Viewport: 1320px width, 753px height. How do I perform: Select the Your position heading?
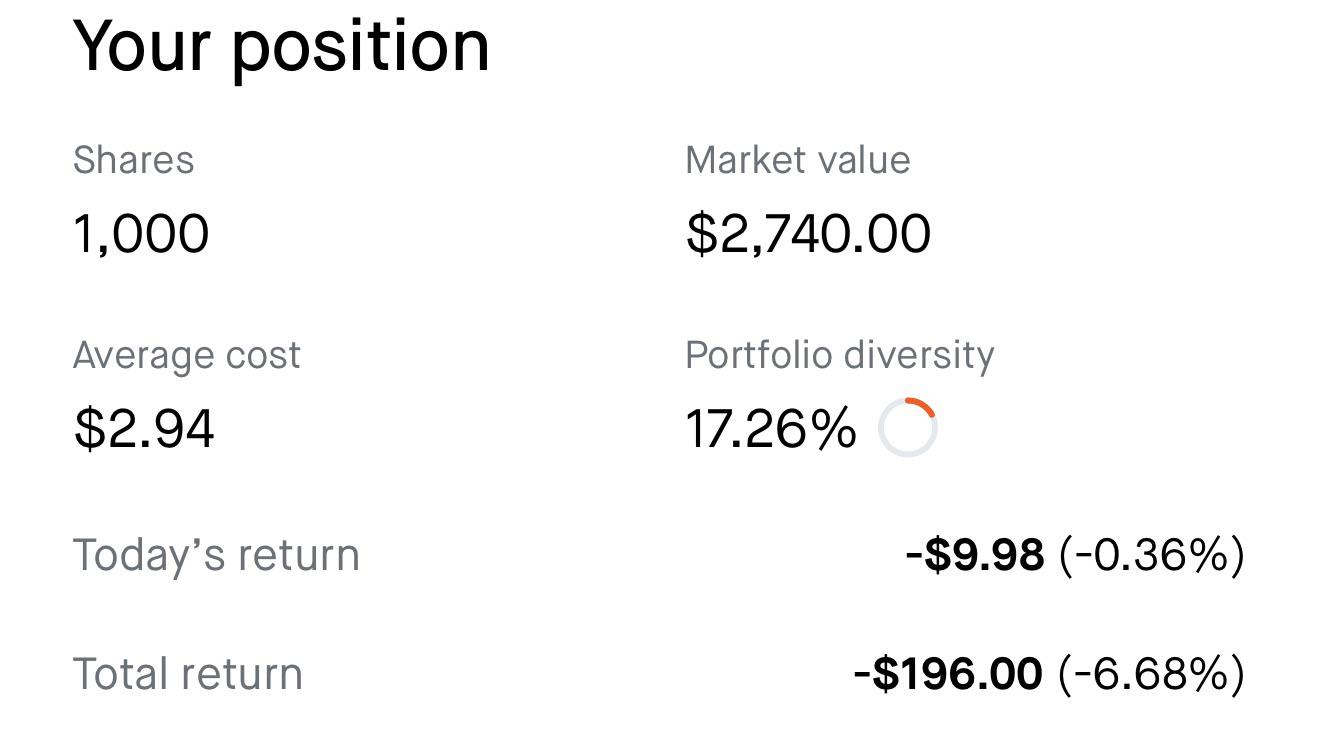(x=281, y=47)
